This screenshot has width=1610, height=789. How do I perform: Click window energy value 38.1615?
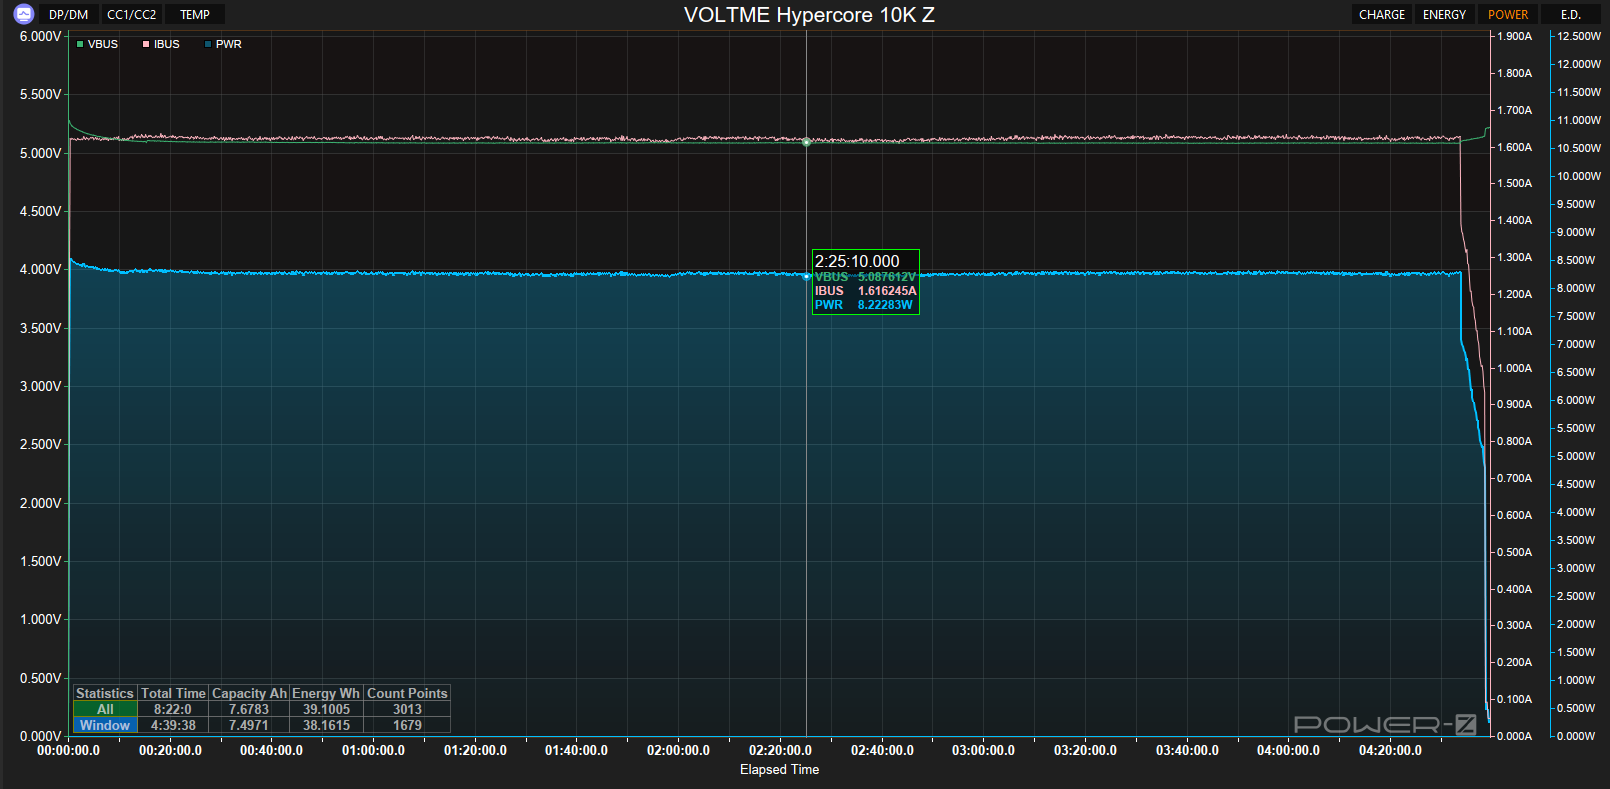tap(327, 725)
